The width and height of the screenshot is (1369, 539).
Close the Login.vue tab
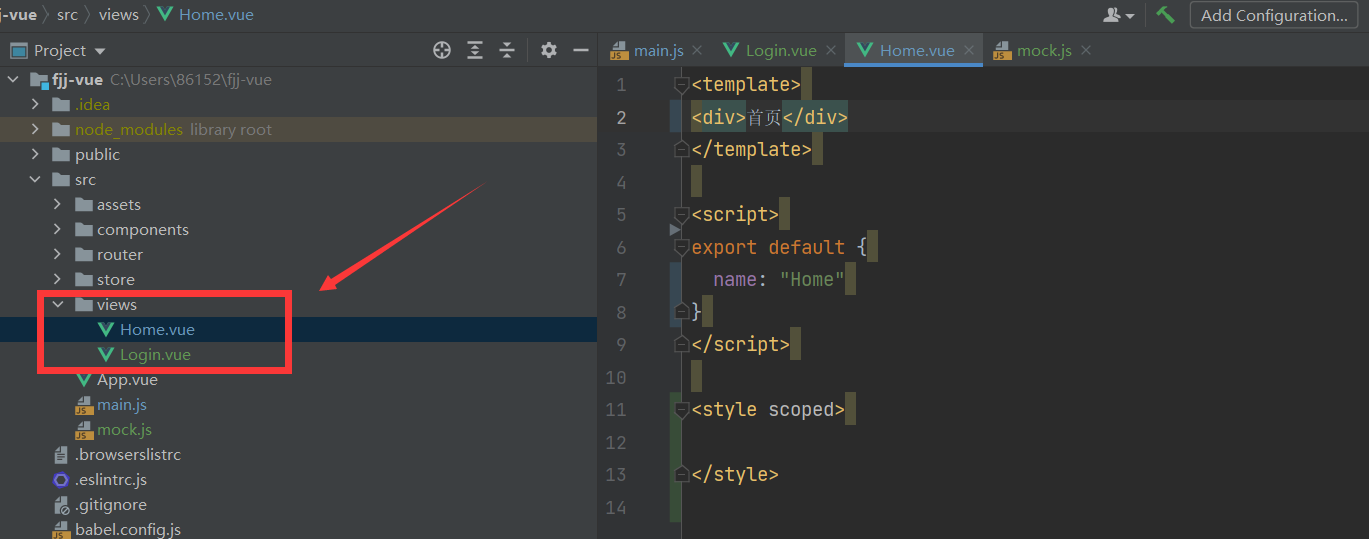829,50
